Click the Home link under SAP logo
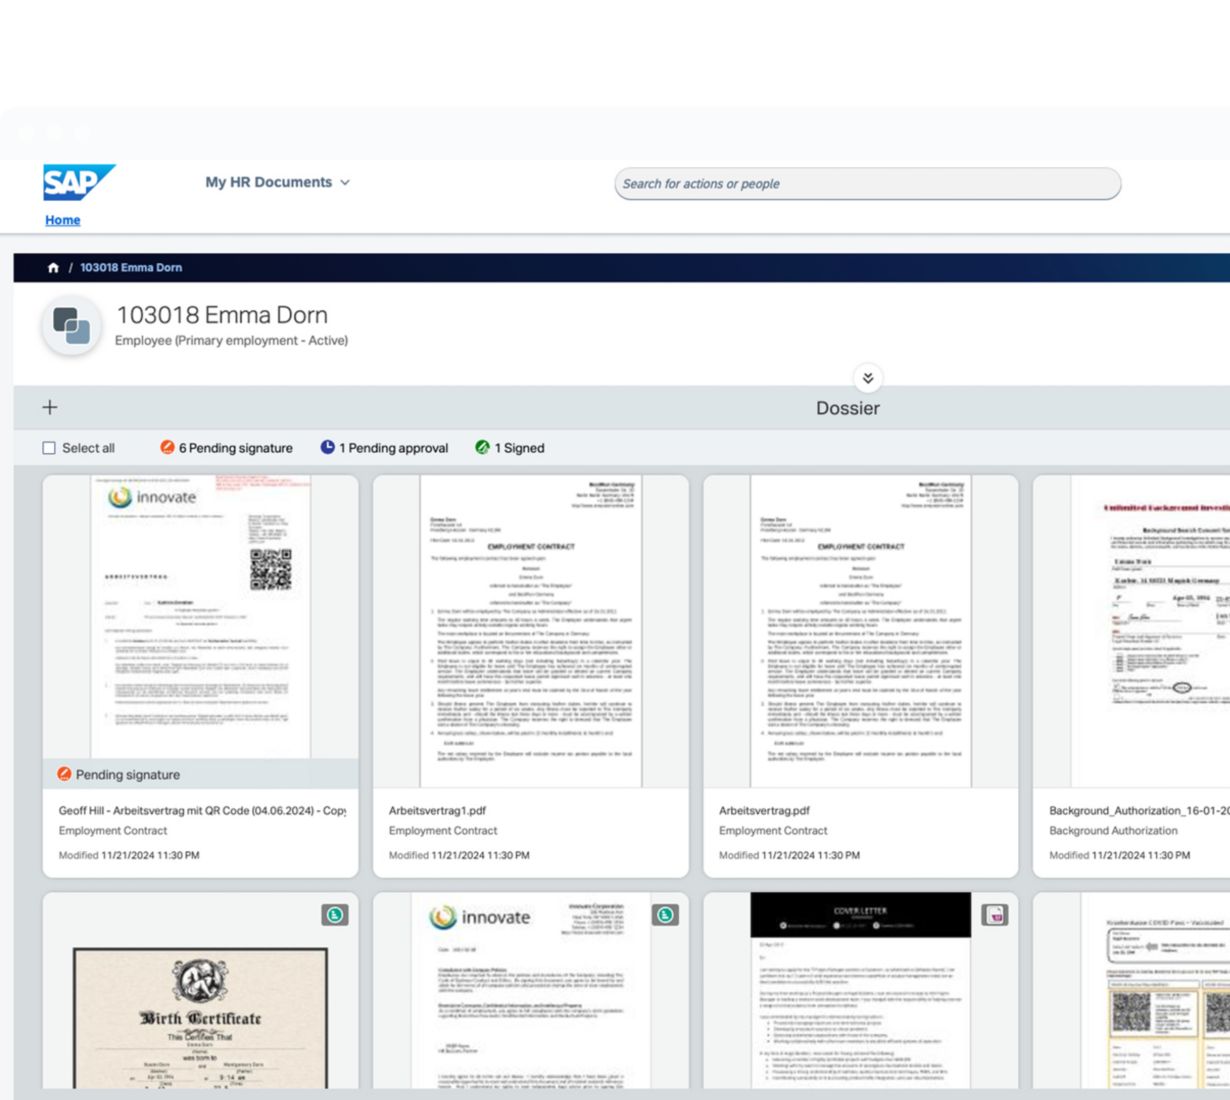 (62, 220)
